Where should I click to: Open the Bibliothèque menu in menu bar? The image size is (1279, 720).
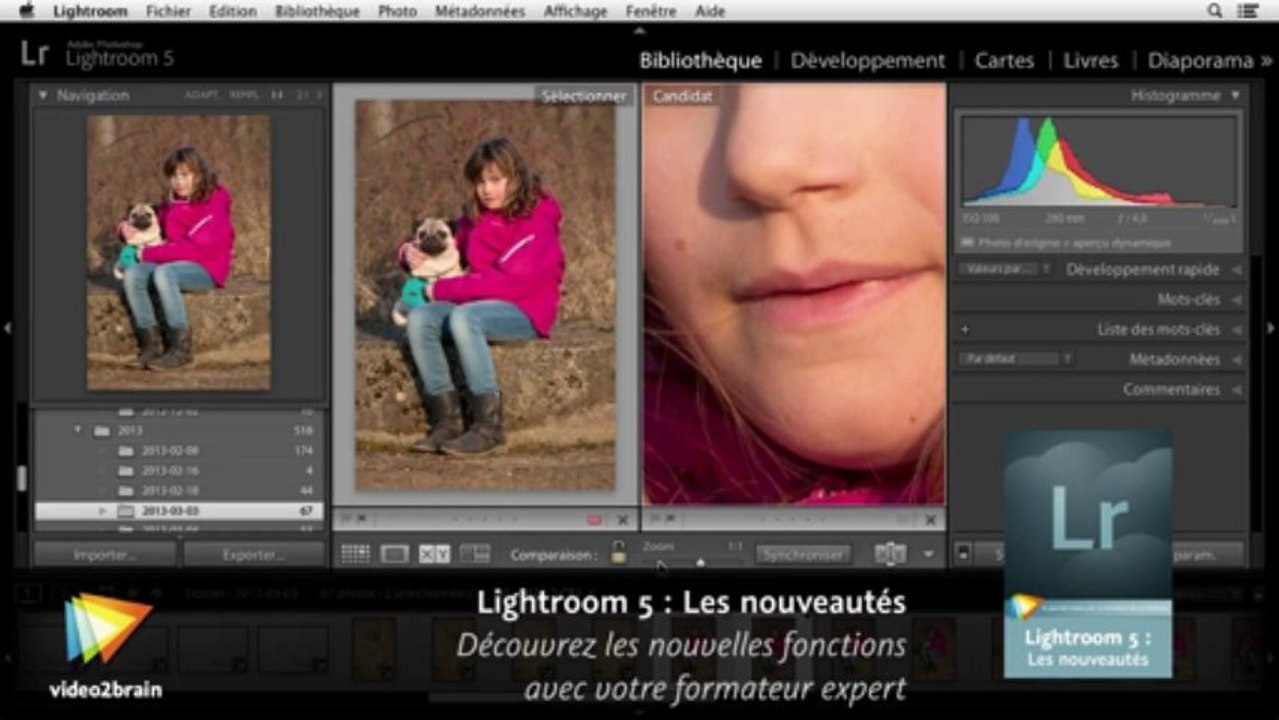pyautogui.click(x=317, y=11)
